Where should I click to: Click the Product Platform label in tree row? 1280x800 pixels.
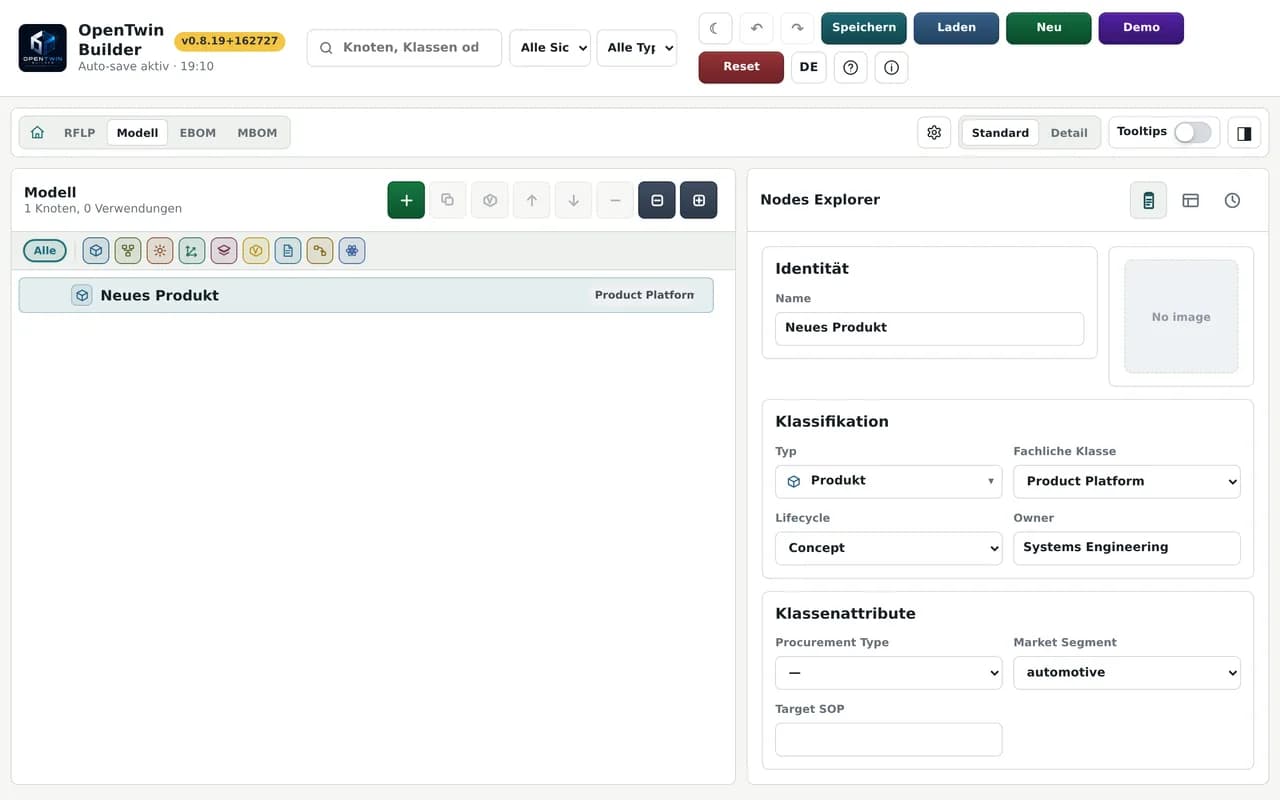(644, 295)
